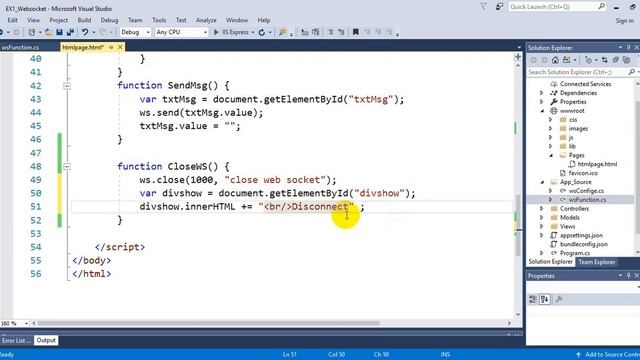Click the editor horizontal scrollbar thumb
This screenshot has height=360, width=640.
[208, 323]
